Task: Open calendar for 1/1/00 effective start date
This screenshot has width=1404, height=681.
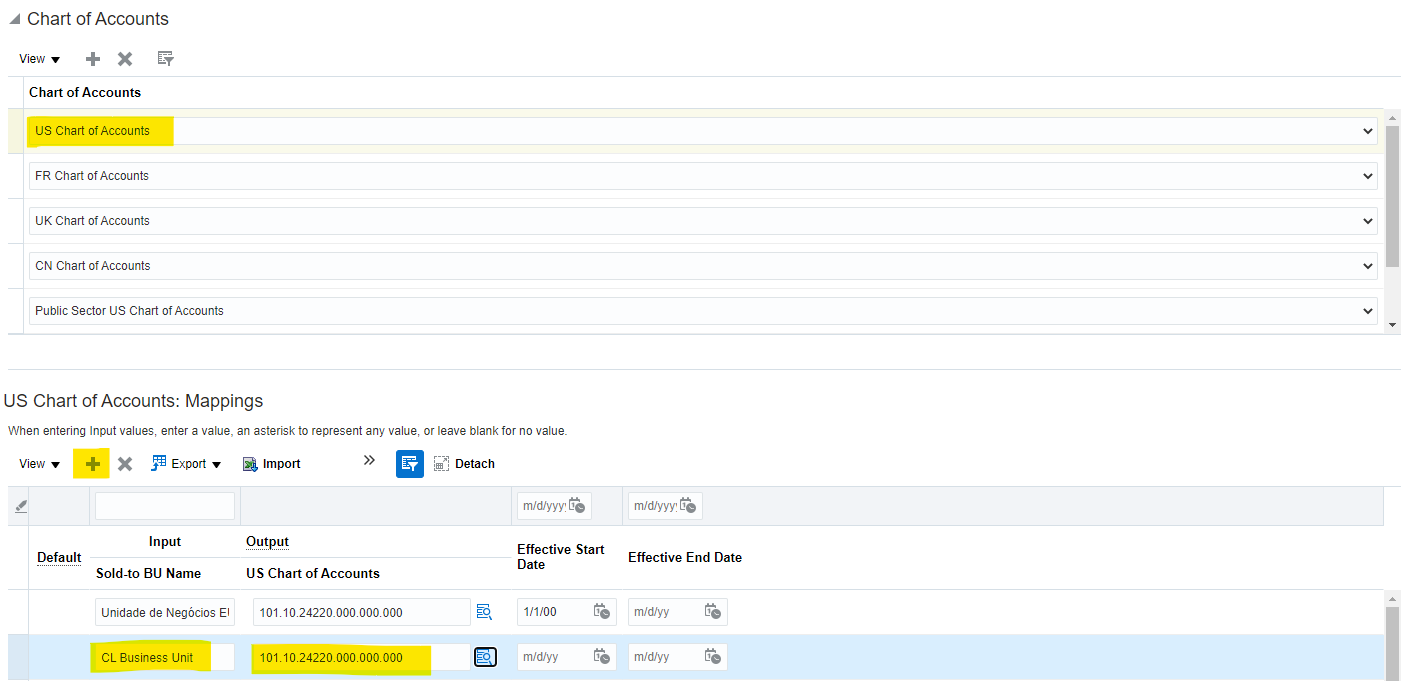Action: pyautogui.click(x=602, y=612)
